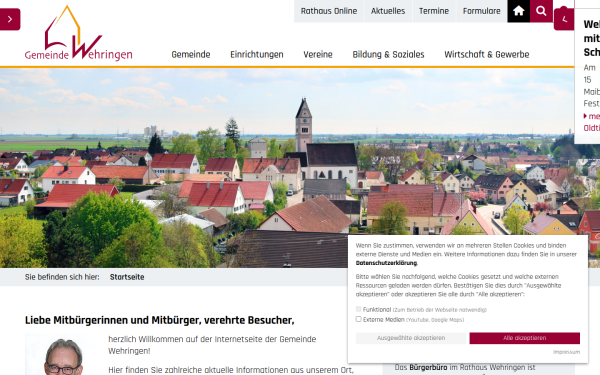
Task: Click the clock tab beside news panel
Action: 564,19
